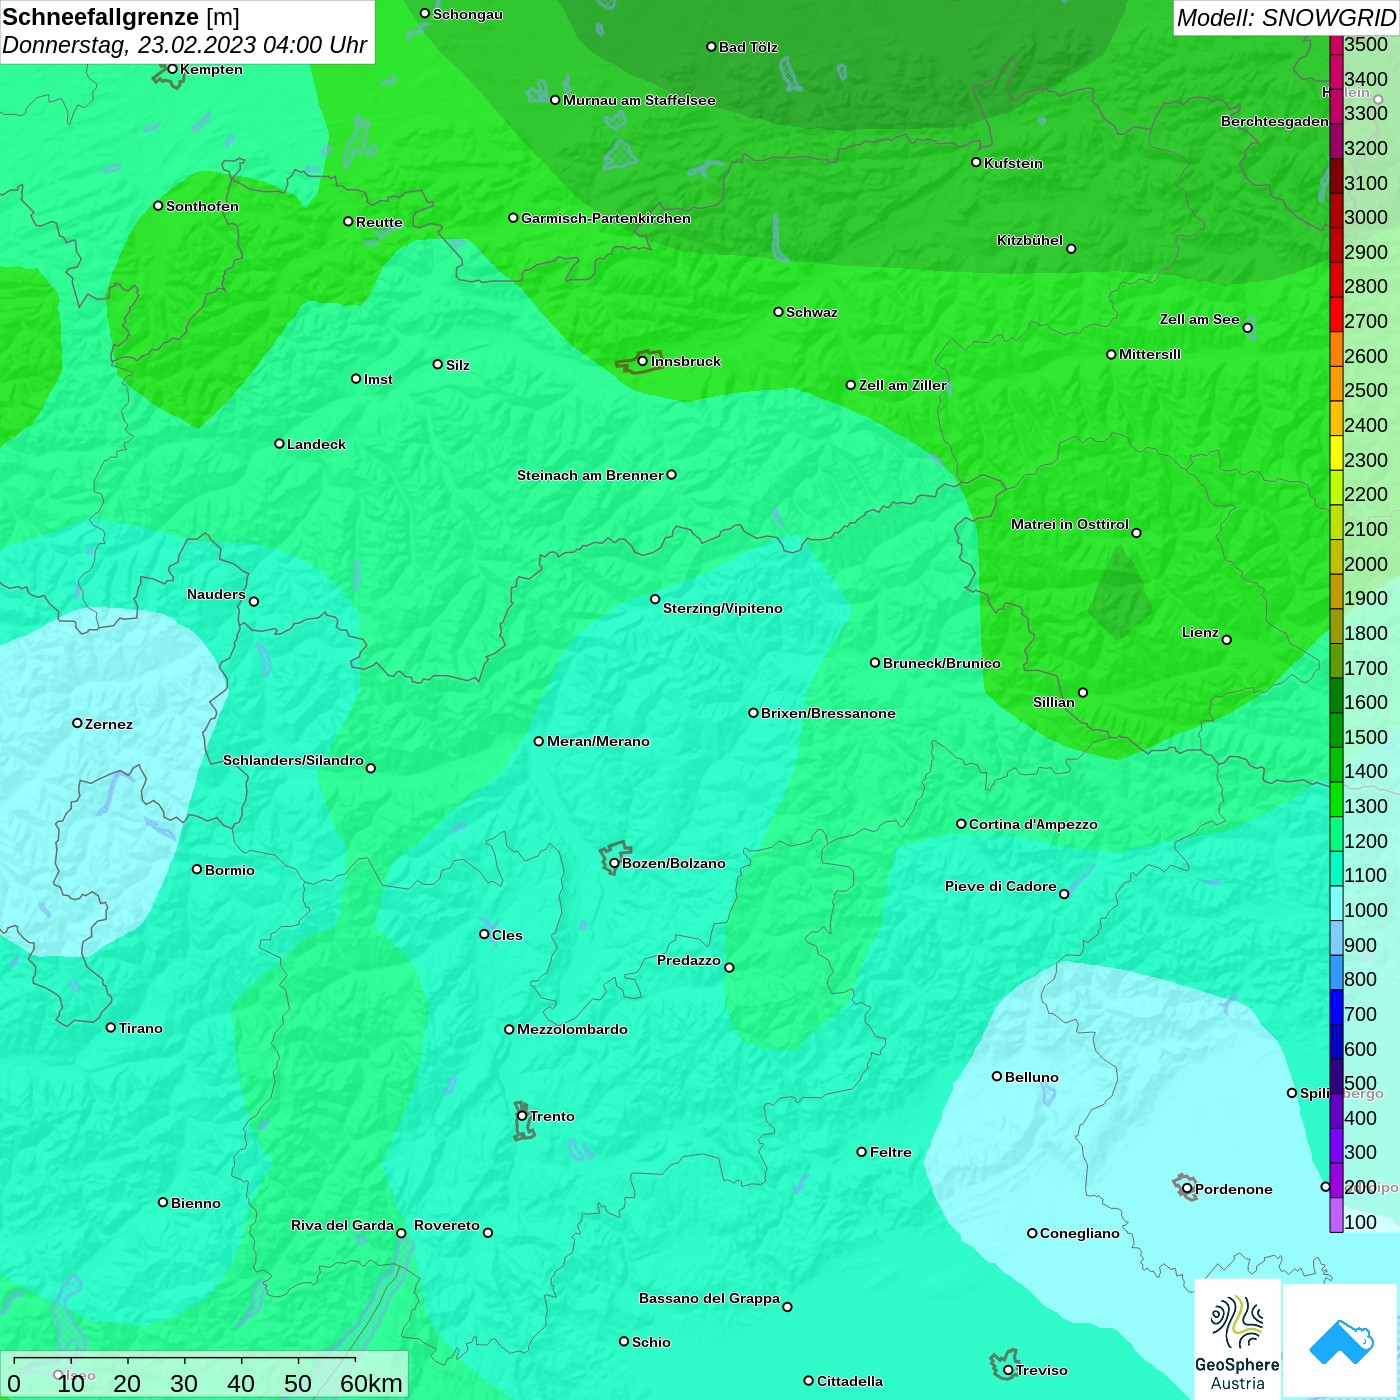The width and height of the screenshot is (1400, 1400).
Task: Click the 1600 value on the legend
Action: click(x=1366, y=702)
